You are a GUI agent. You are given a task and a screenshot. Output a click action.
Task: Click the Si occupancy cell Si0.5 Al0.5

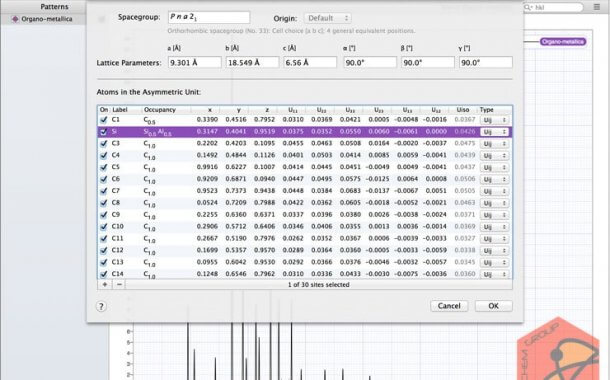(x=158, y=132)
